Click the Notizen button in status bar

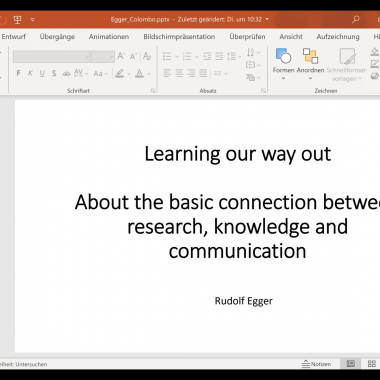click(x=316, y=364)
